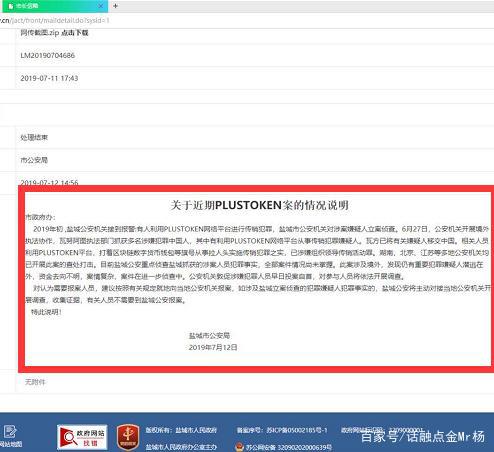Select the LM20190704686 reference number
This screenshot has height=452, width=494.
coord(47,55)
